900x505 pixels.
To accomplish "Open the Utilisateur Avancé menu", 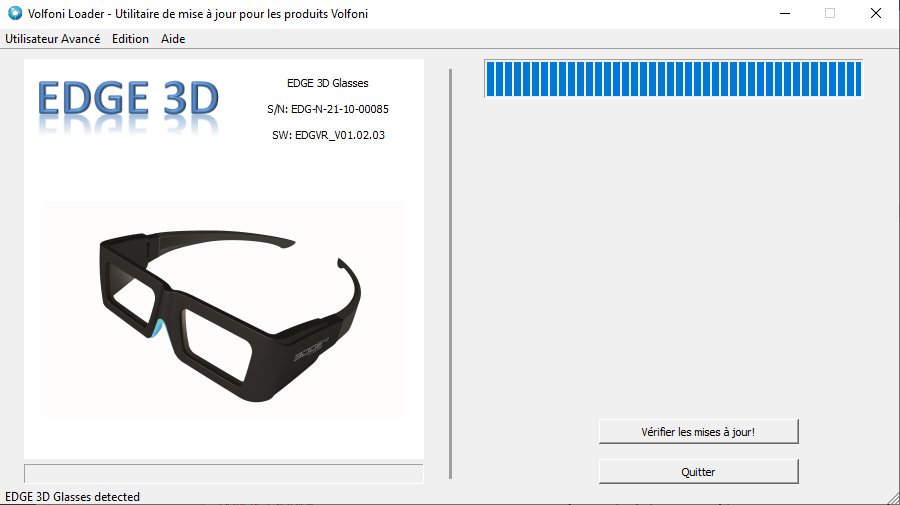I will [53, 39].
